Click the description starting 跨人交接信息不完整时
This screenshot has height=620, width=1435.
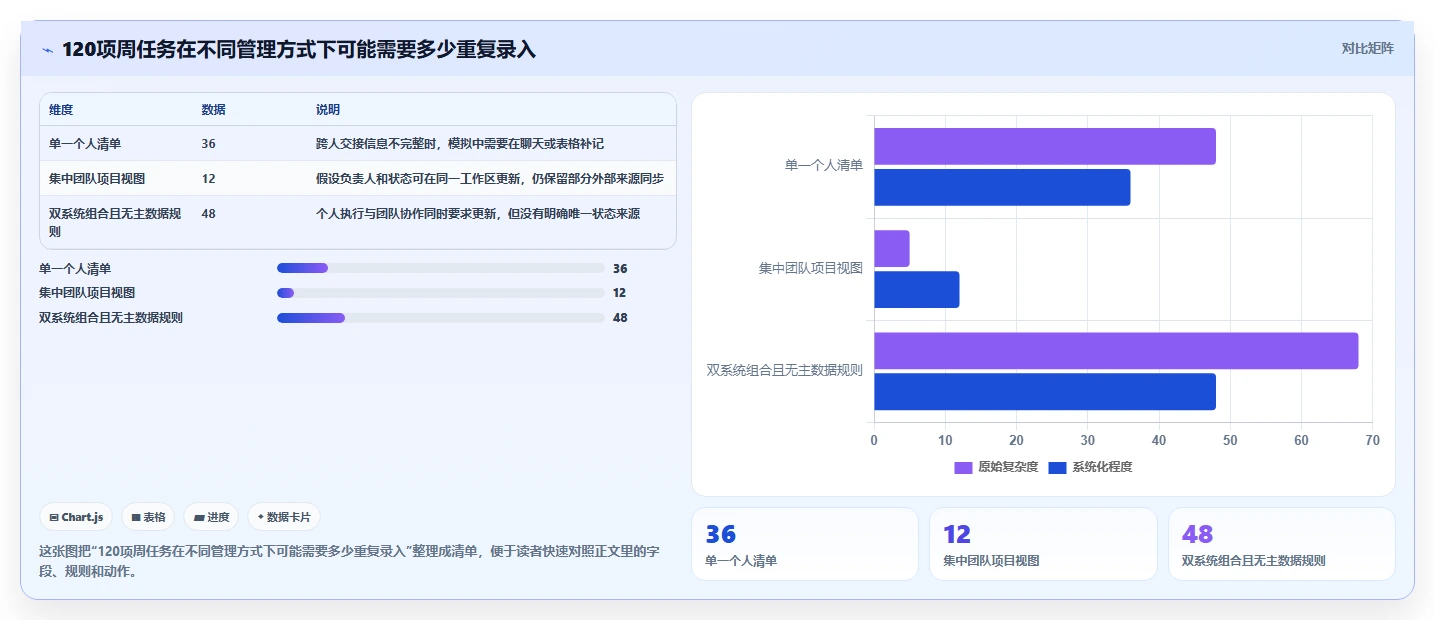tap(460, 144)
